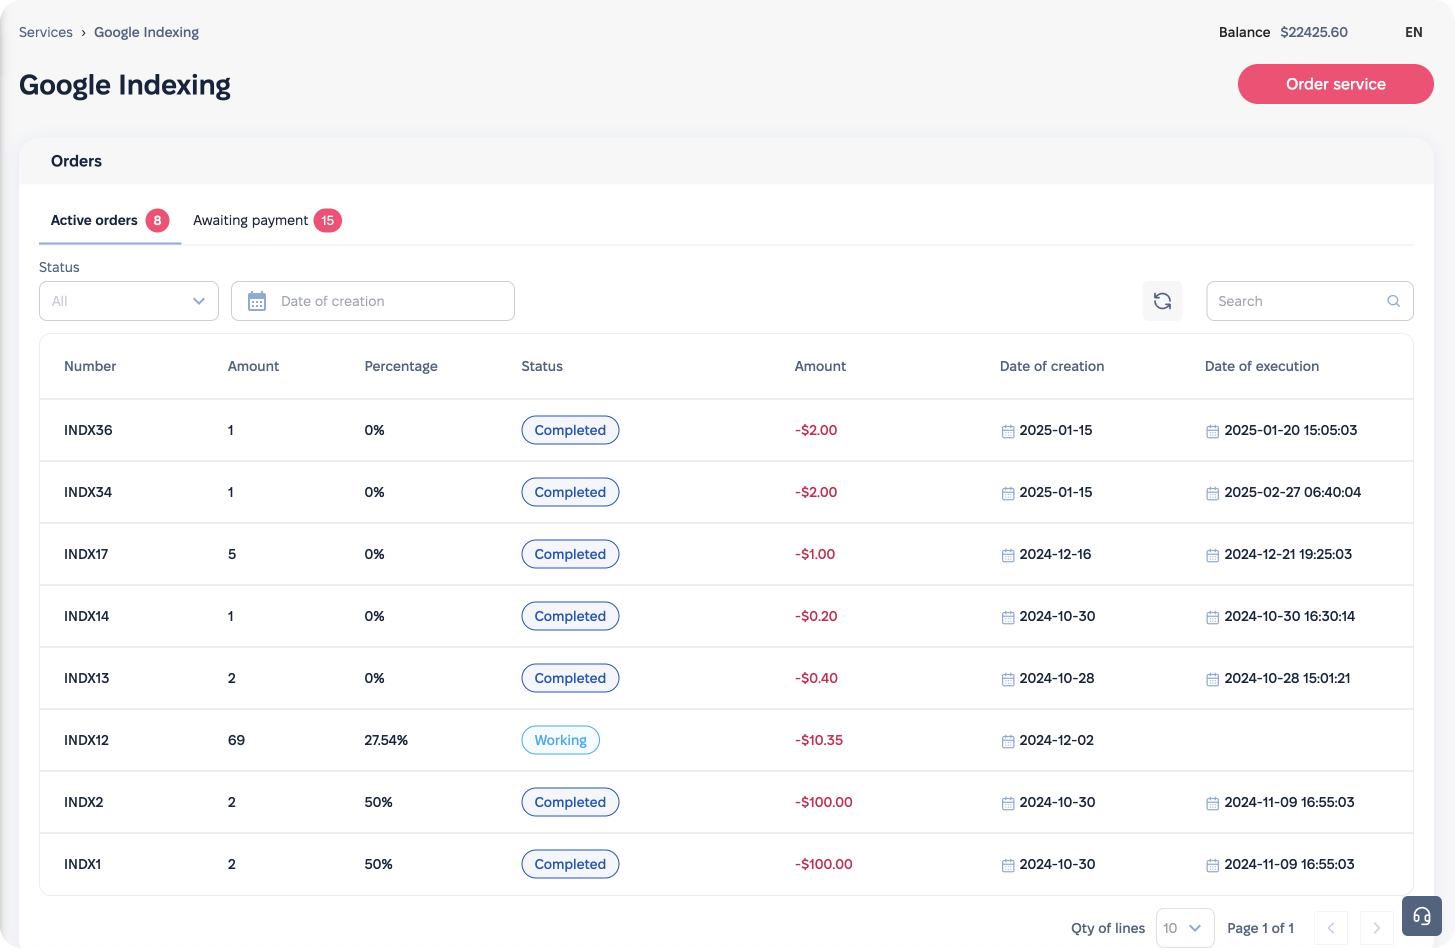Click the Completed status badge for INDX36
Image resolution: width=1455 pixels, height=948 pixels.
(570, 430)
